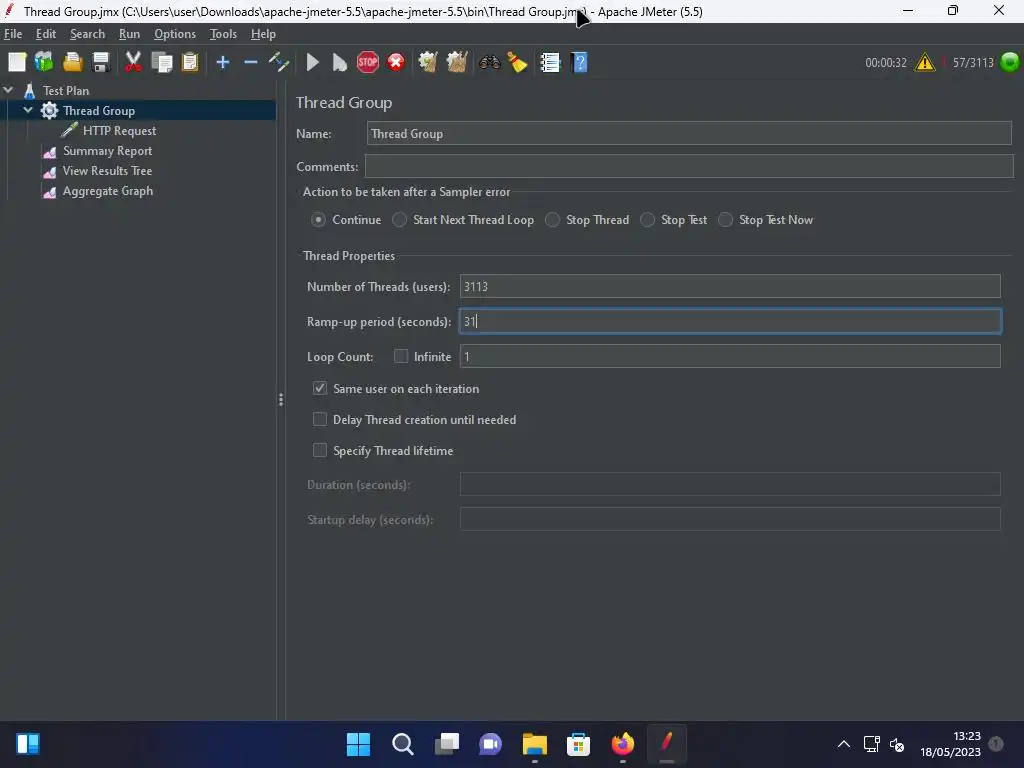Open the Search menu

88,34
